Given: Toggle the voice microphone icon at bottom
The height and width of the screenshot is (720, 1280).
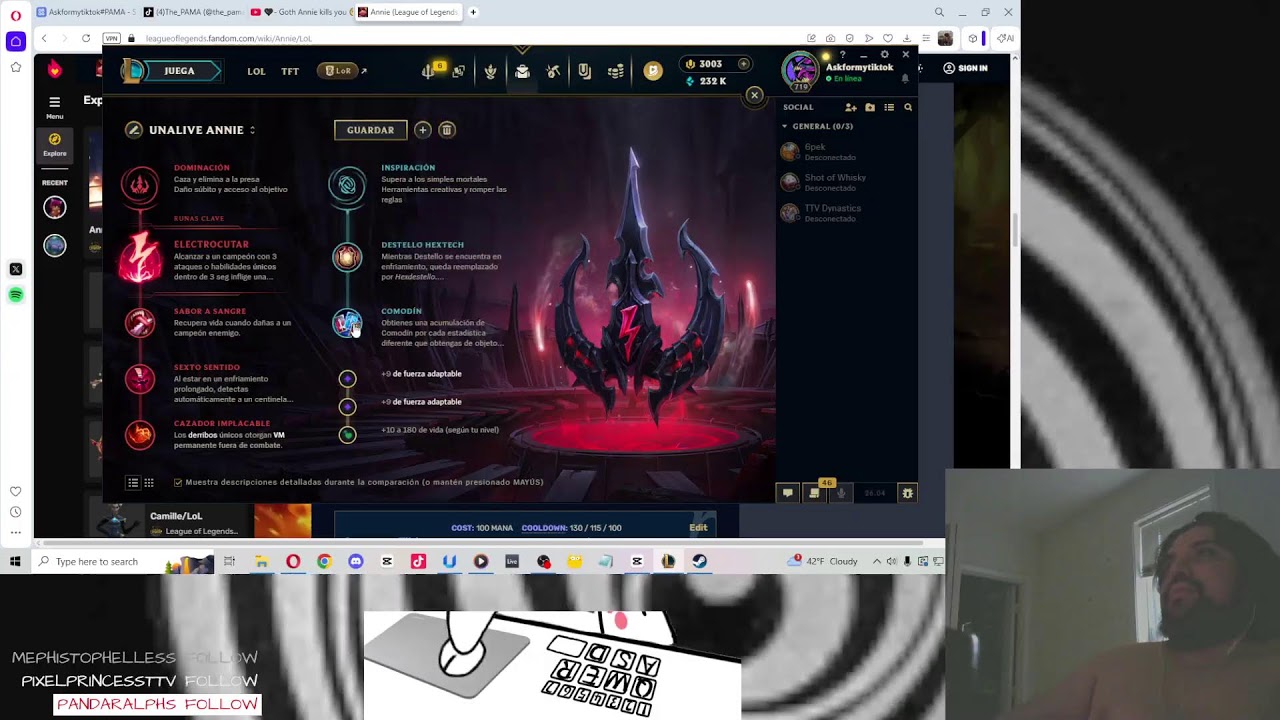Looking at the screenshot, I should coord(841,493).
